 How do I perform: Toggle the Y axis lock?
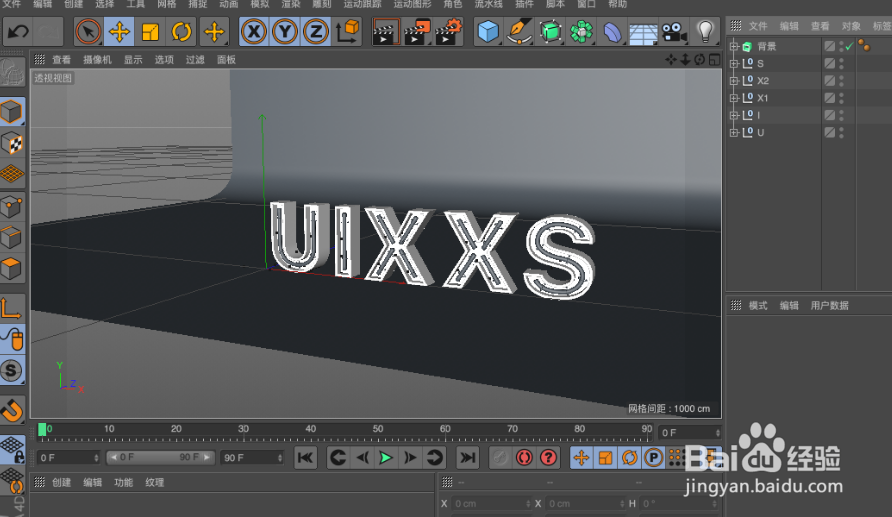pos(285,32)
